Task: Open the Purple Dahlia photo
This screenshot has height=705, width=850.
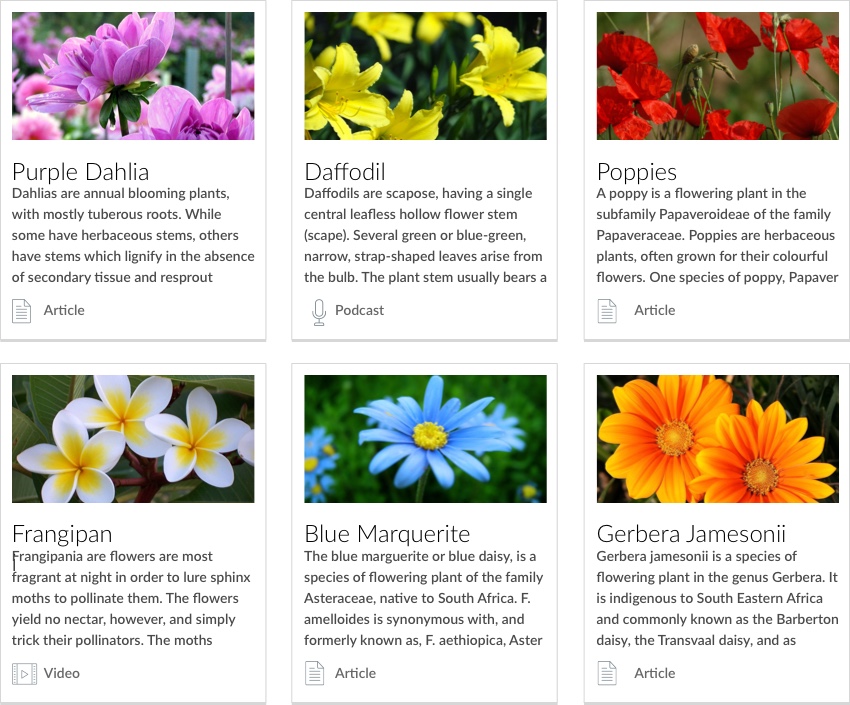Action: coord(133,76)
